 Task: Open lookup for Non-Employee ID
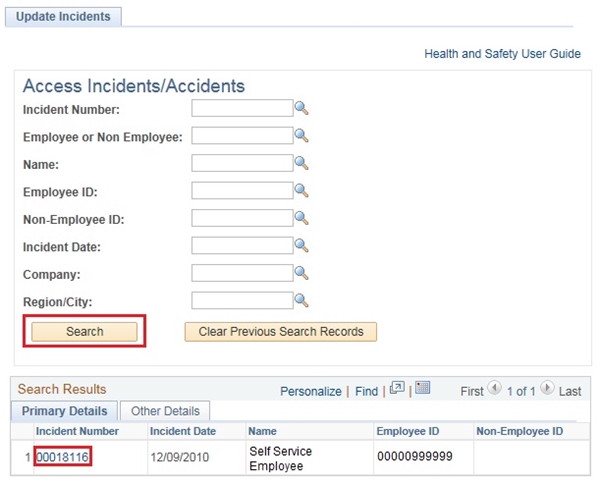(301, 218)
